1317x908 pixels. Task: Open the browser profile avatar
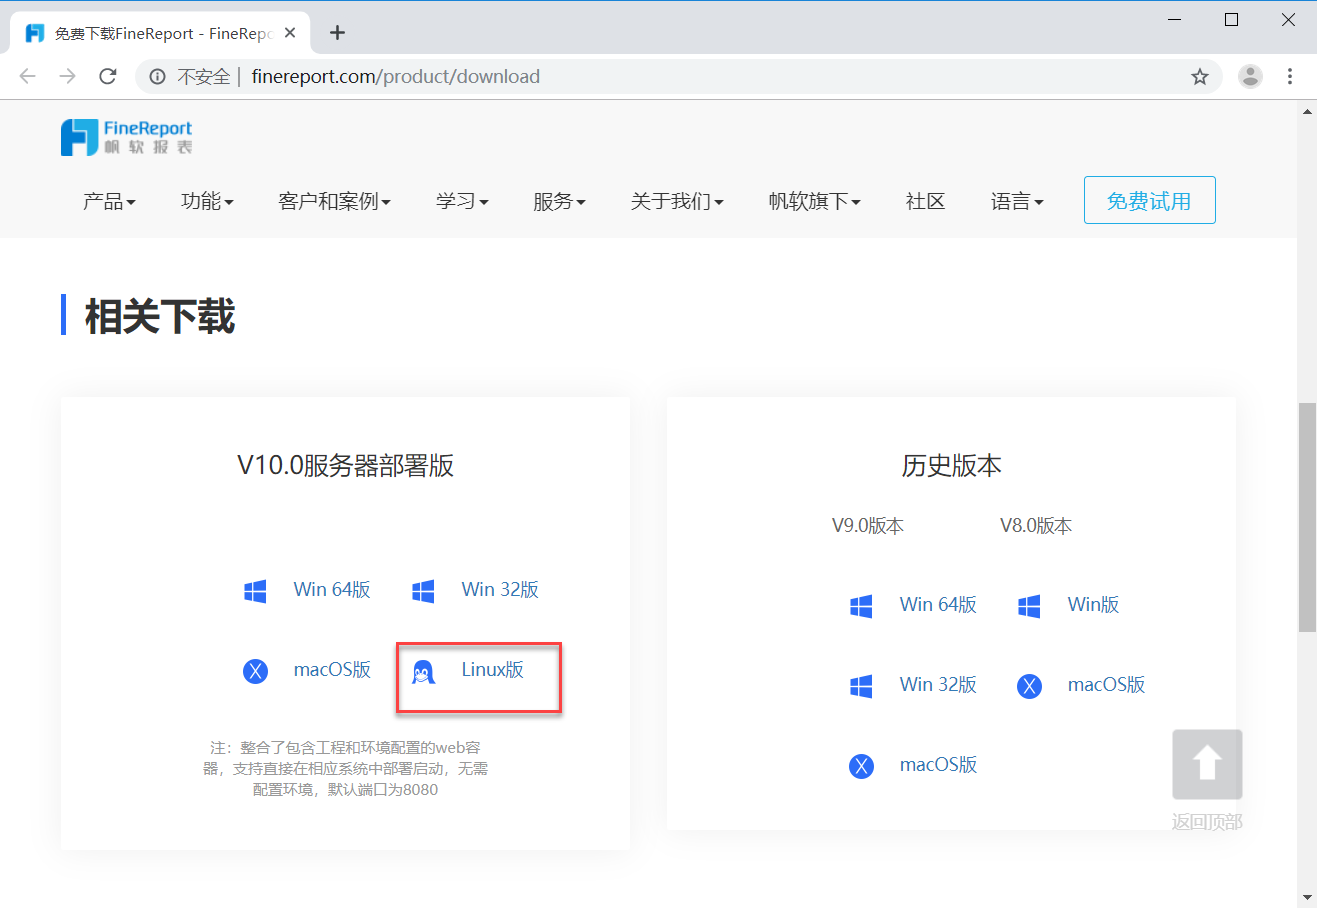[x=1250, y=76]
